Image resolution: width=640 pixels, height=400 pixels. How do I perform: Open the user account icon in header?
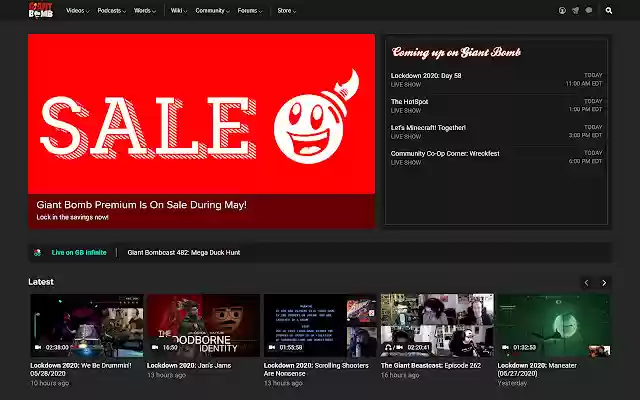562,11
